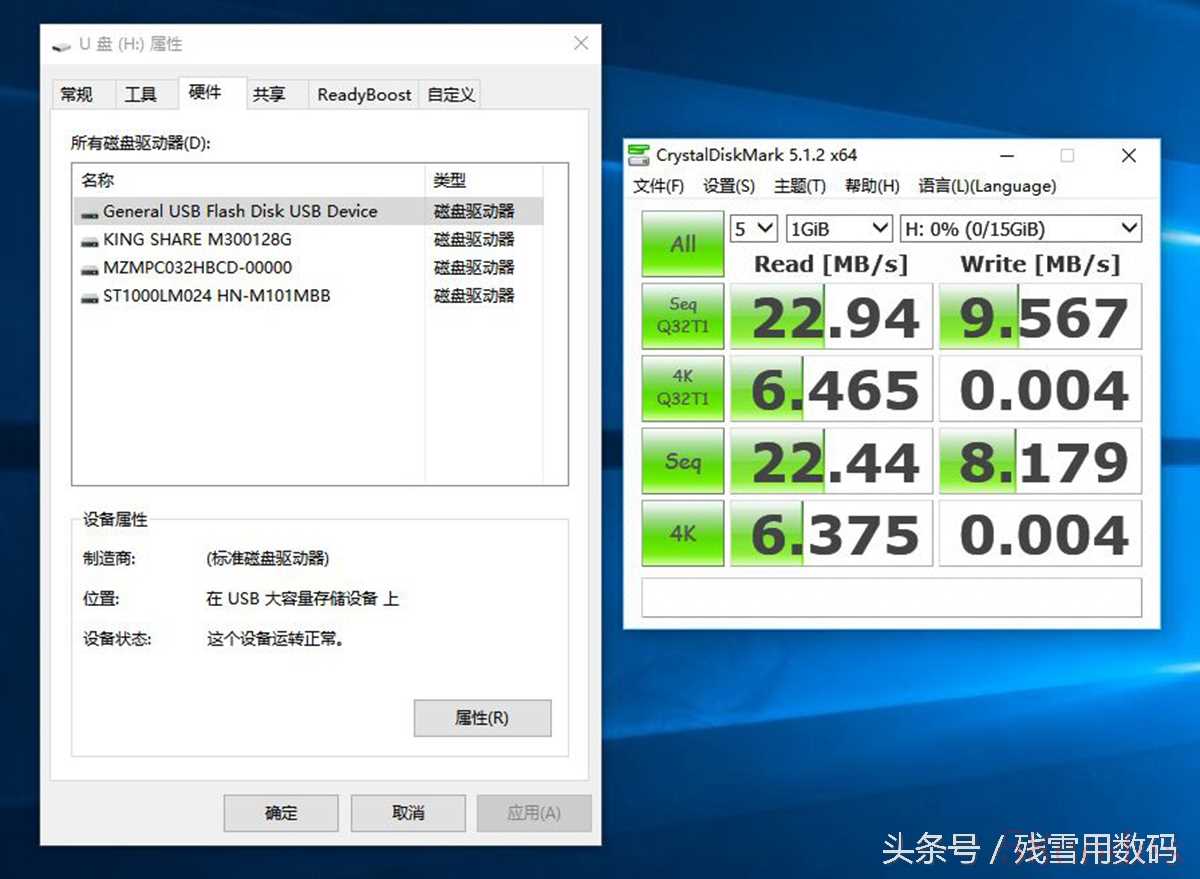The image size is (1200, 879).
Task: Open the 帮助(H) menu
Action: [872, 186]
